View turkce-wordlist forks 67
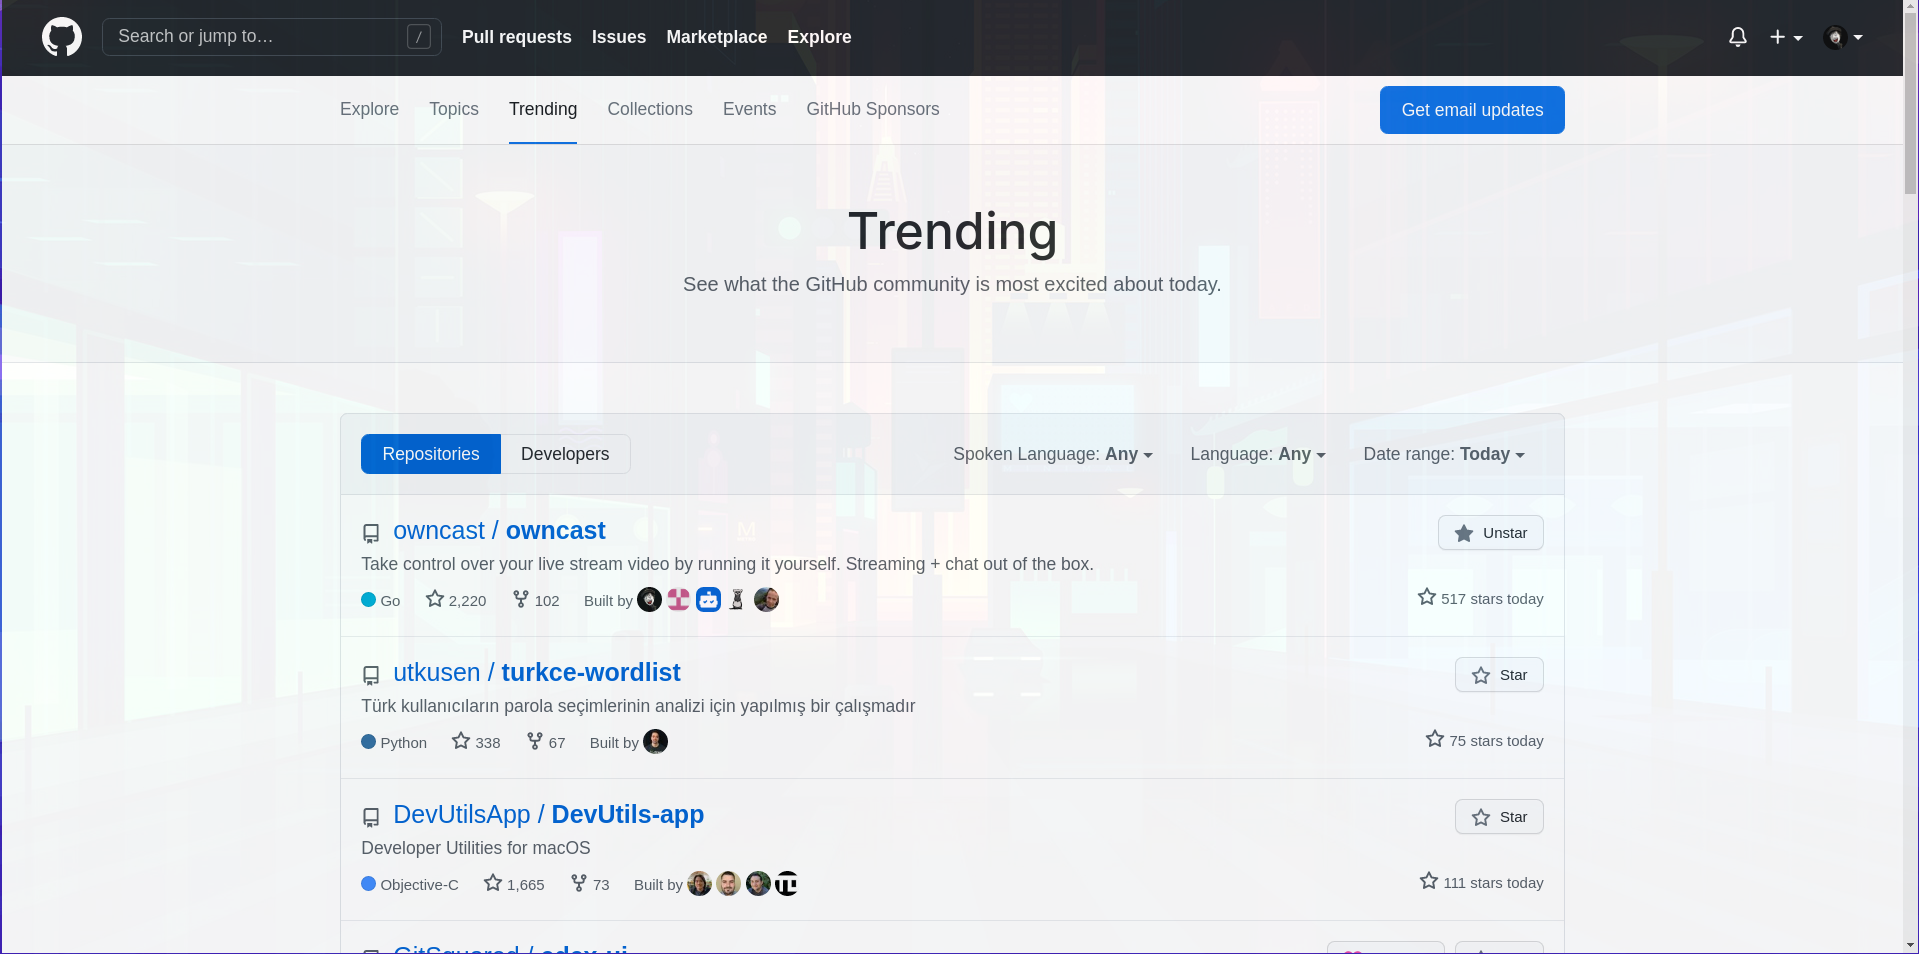This screenshot has width=1919, height=954. 546,742
